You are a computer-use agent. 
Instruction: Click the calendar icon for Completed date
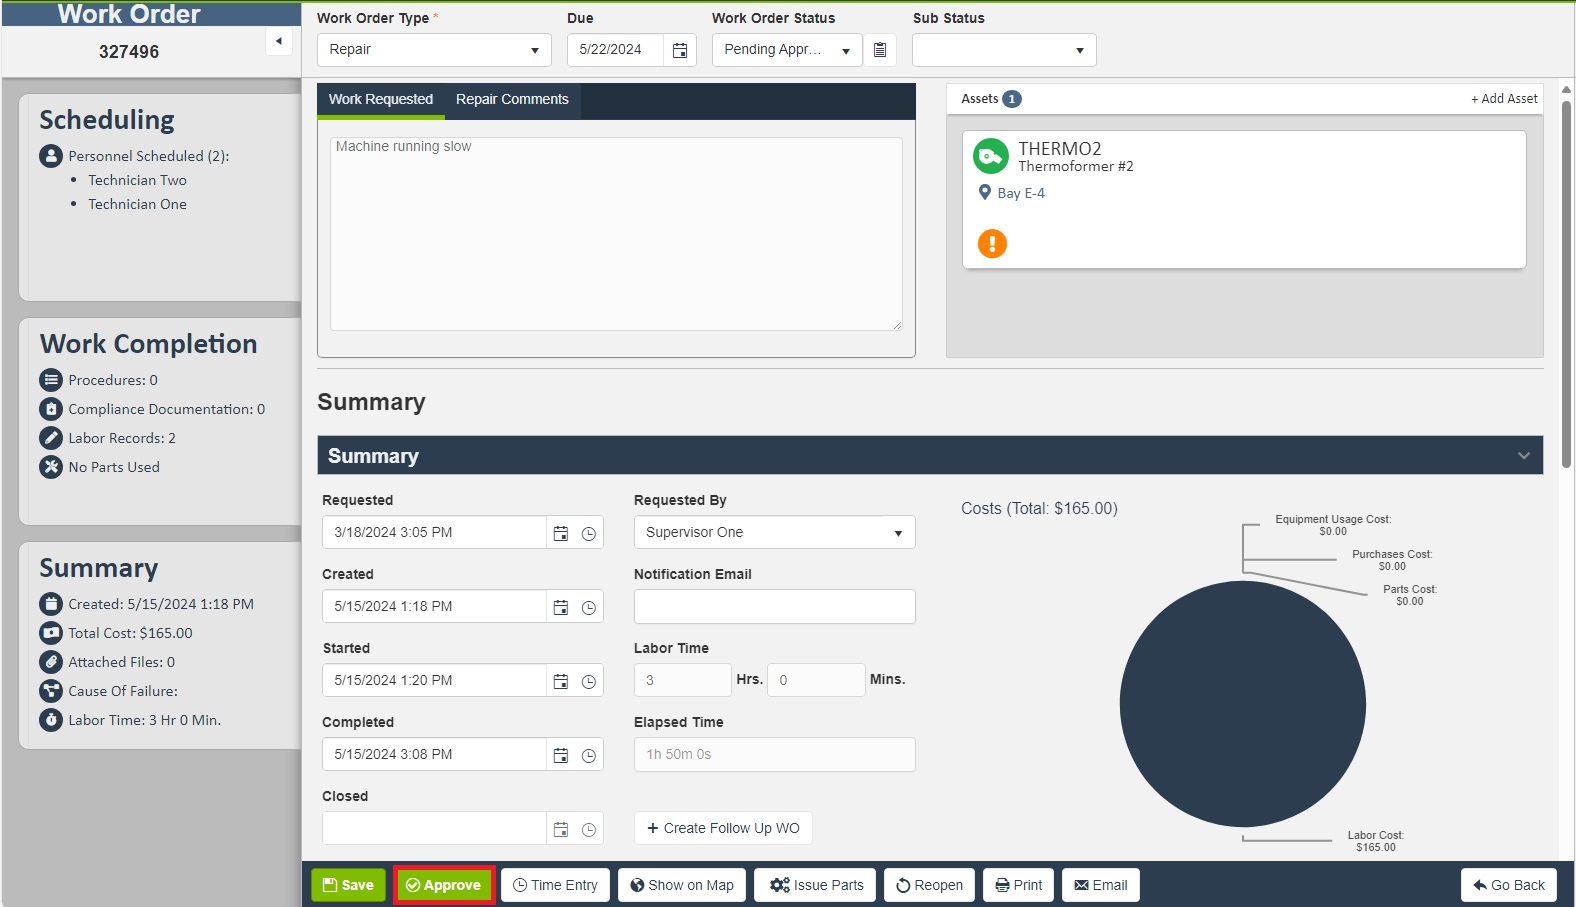(x=561, y=755)
